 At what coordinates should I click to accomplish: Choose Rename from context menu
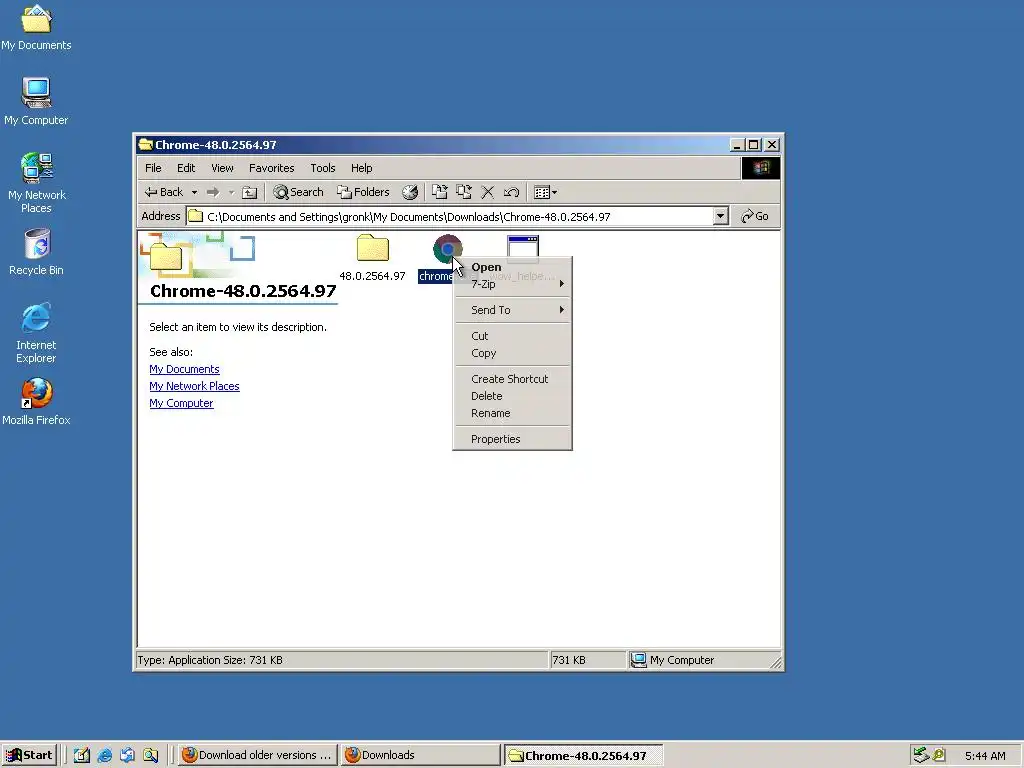512,413
